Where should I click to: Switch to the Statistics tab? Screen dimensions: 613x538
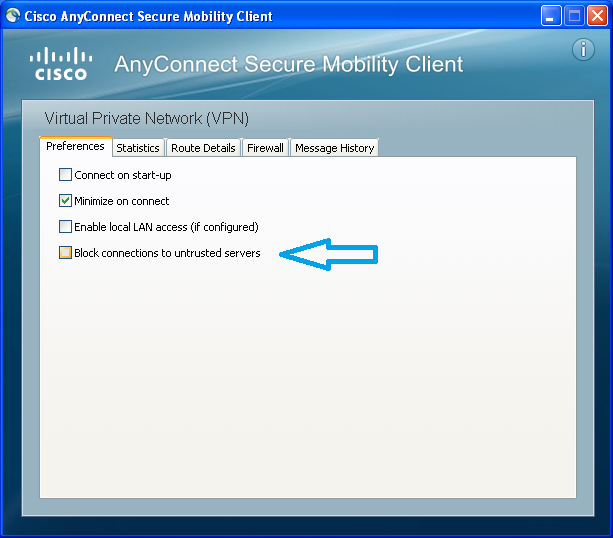(x=138, y=148)
